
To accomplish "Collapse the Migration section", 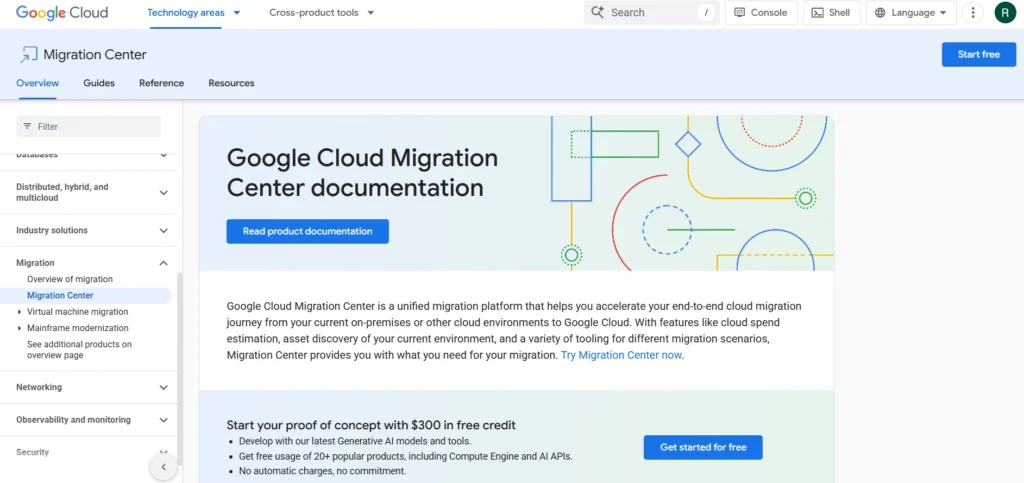I will pos(164,263).
